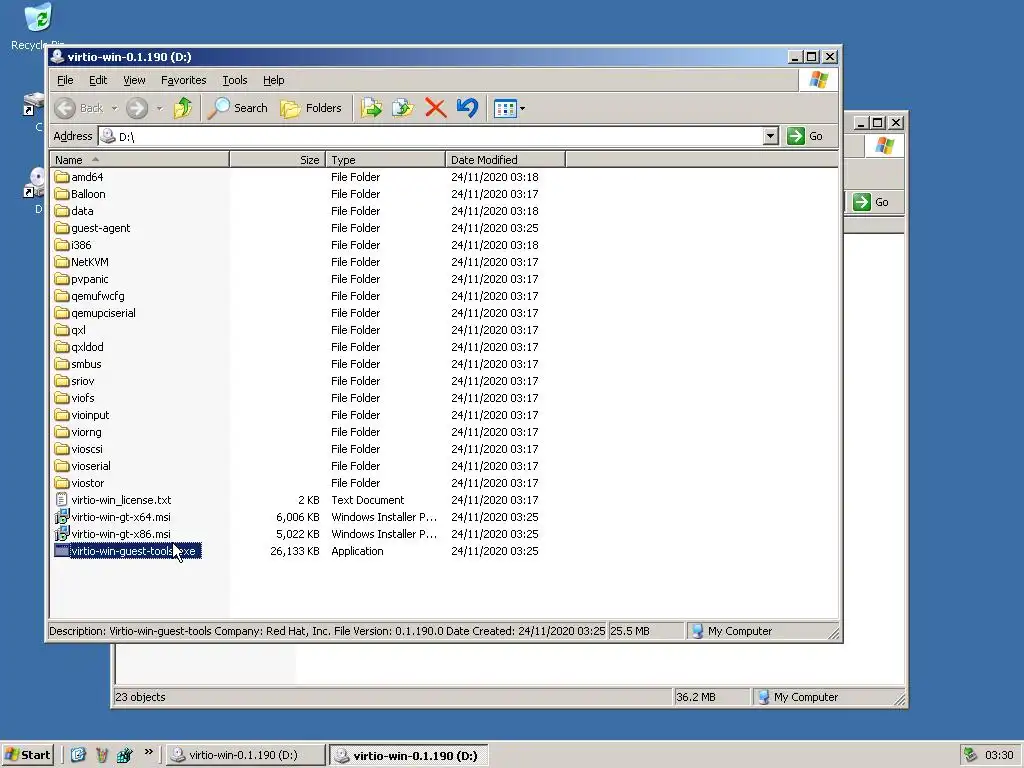Open the Forward history dropdown arrow
1024x768 pixels.
pyautogui.click(x=159, y=108)
